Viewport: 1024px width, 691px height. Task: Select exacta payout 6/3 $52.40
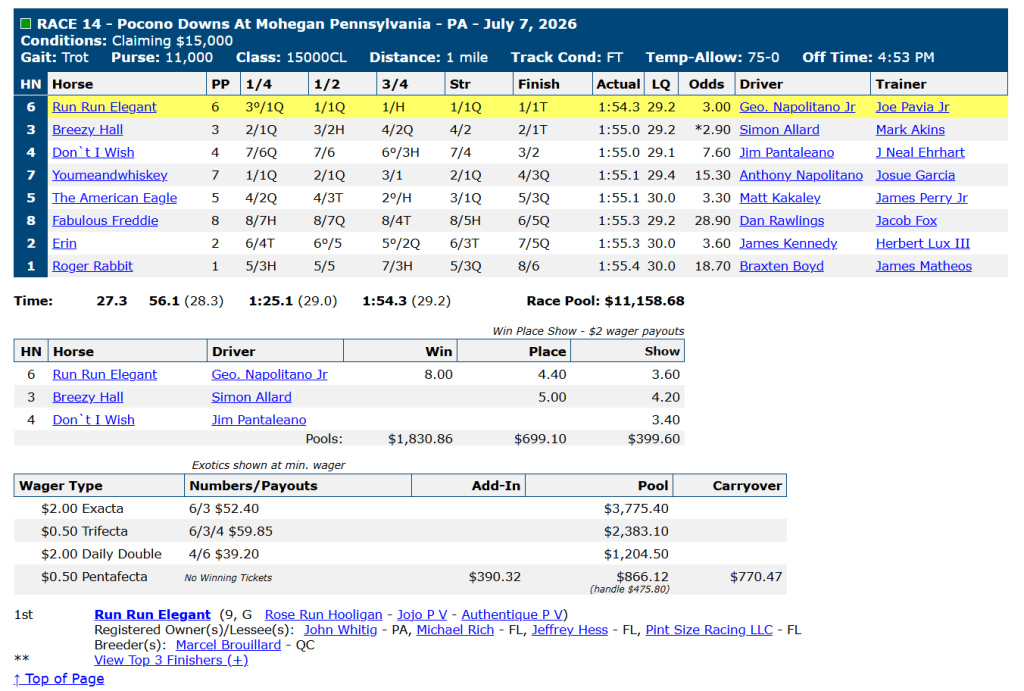[224, 509]
